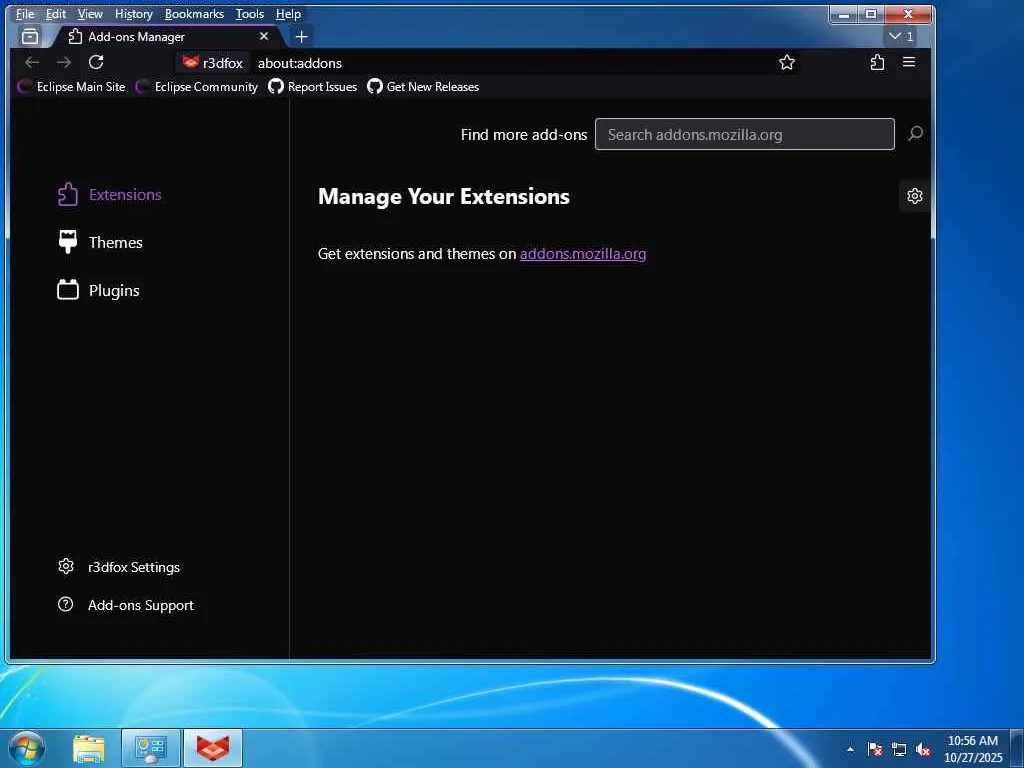Open the network tray icon

coord(899,749)
